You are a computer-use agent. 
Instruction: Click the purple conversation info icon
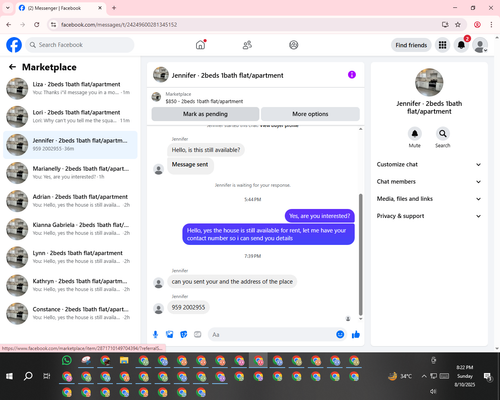352,75
